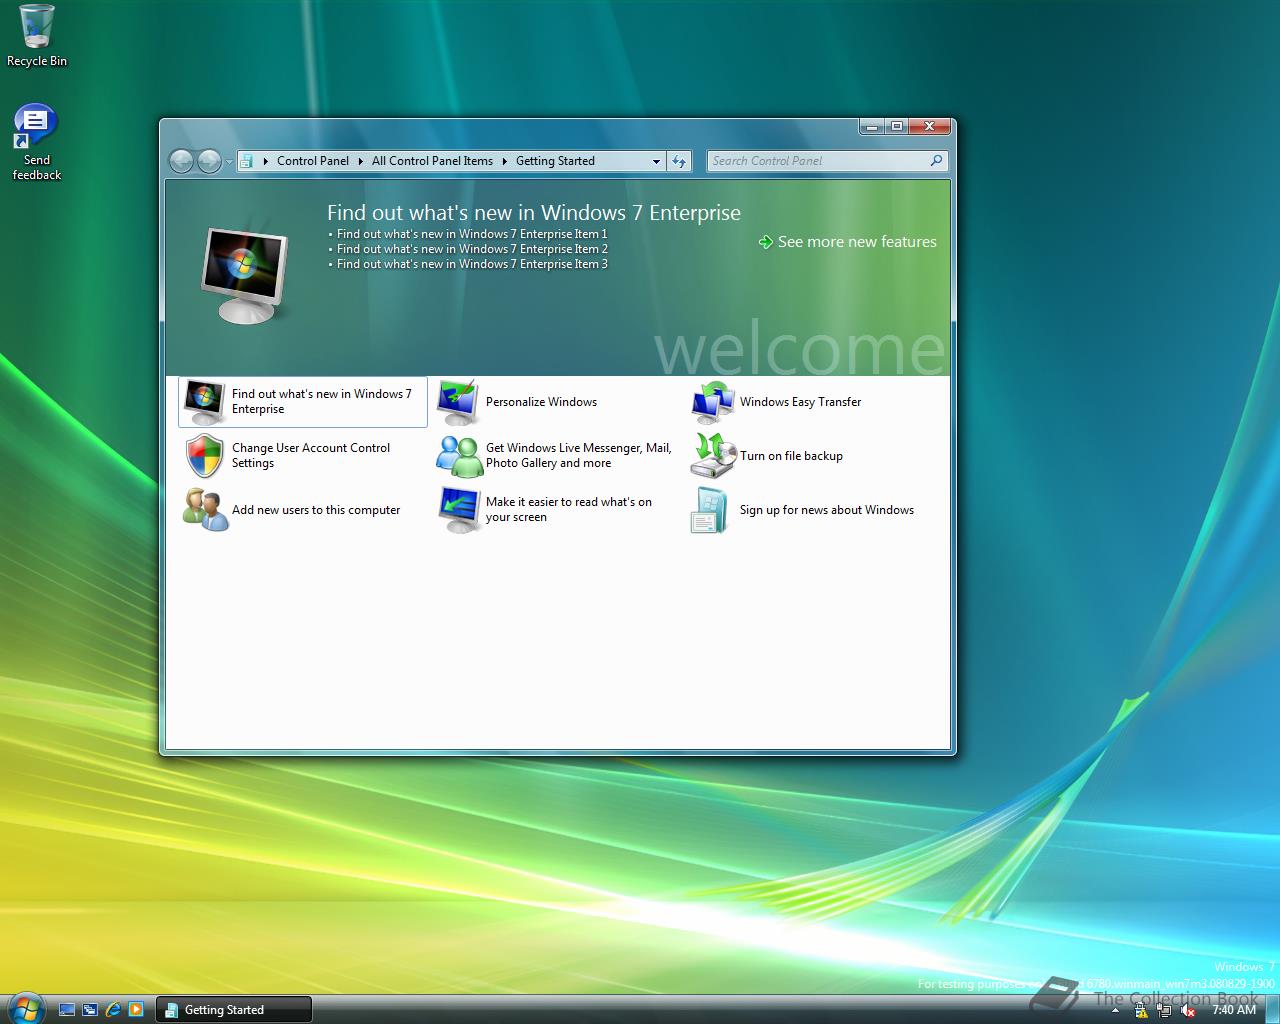Open the Recent Pages dropdown arrow

pyautogui.click(x=229, y=161)
